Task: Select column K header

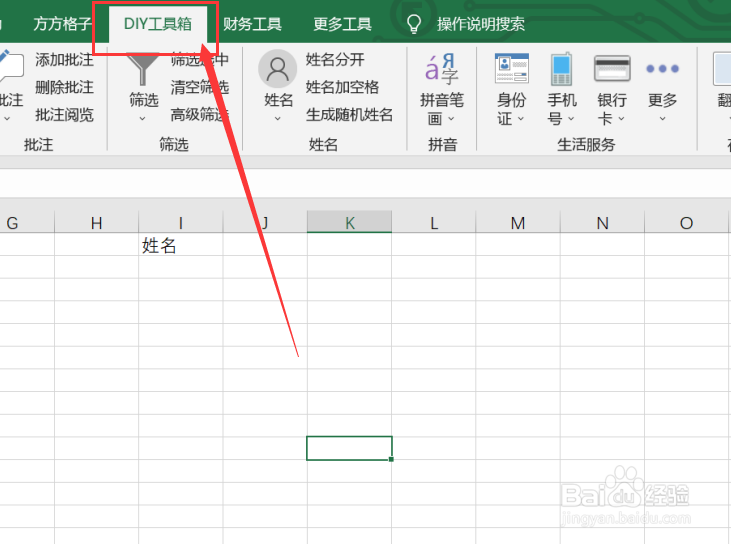Action: (x=349, y=222)
